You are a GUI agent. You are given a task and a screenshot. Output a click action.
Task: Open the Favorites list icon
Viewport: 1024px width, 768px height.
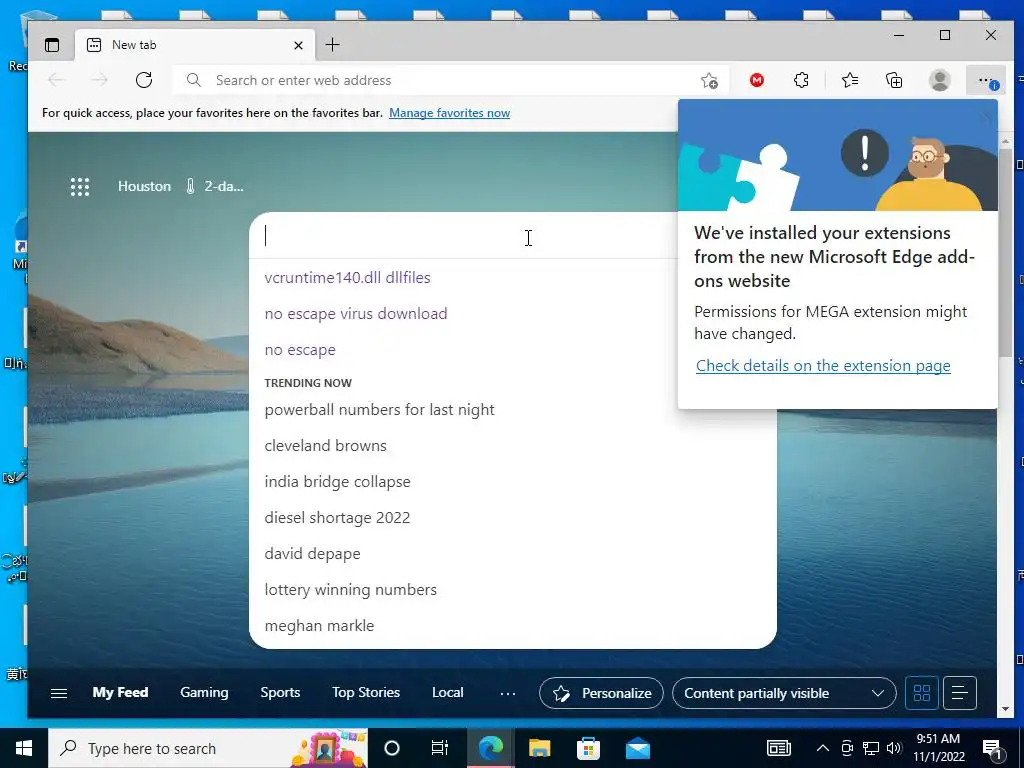click(x=850, y=80)
